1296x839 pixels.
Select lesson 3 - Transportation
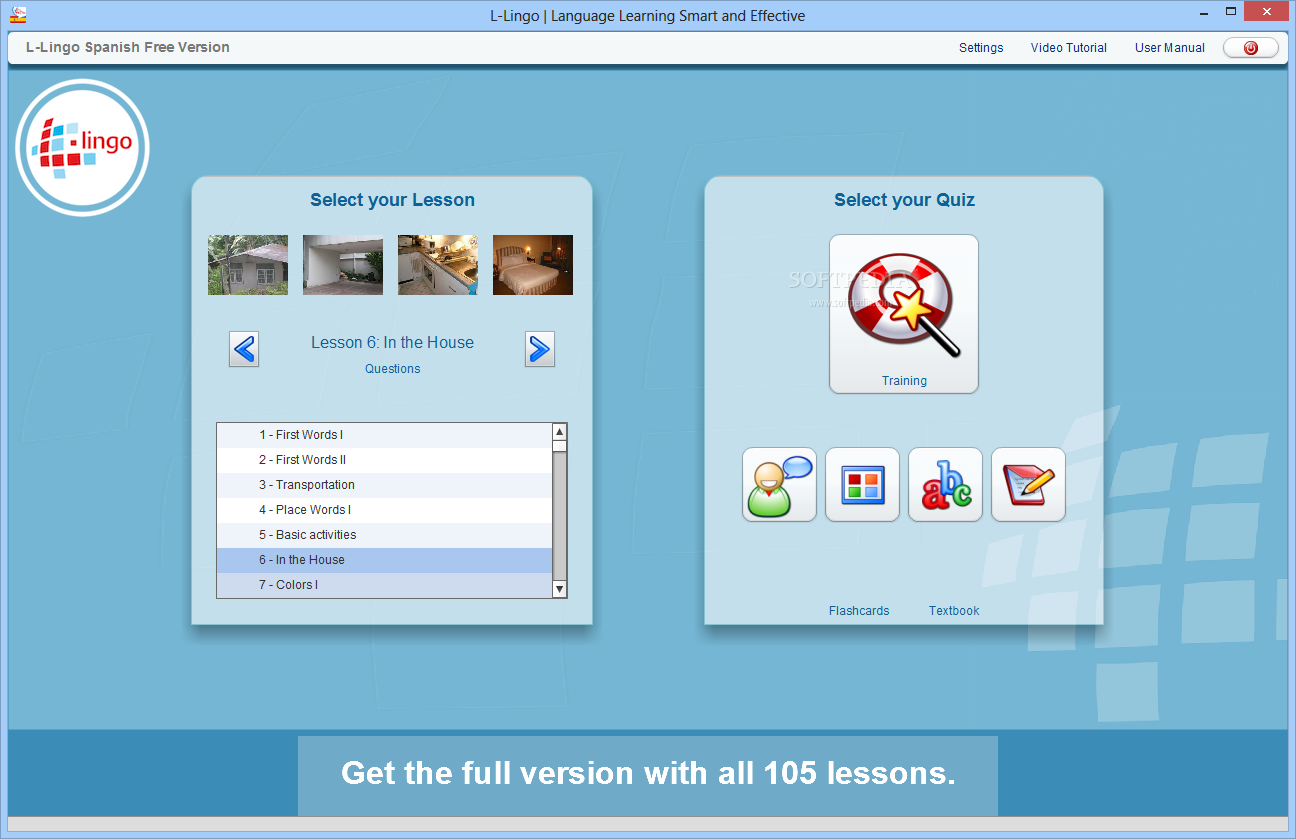click(384, 485)
